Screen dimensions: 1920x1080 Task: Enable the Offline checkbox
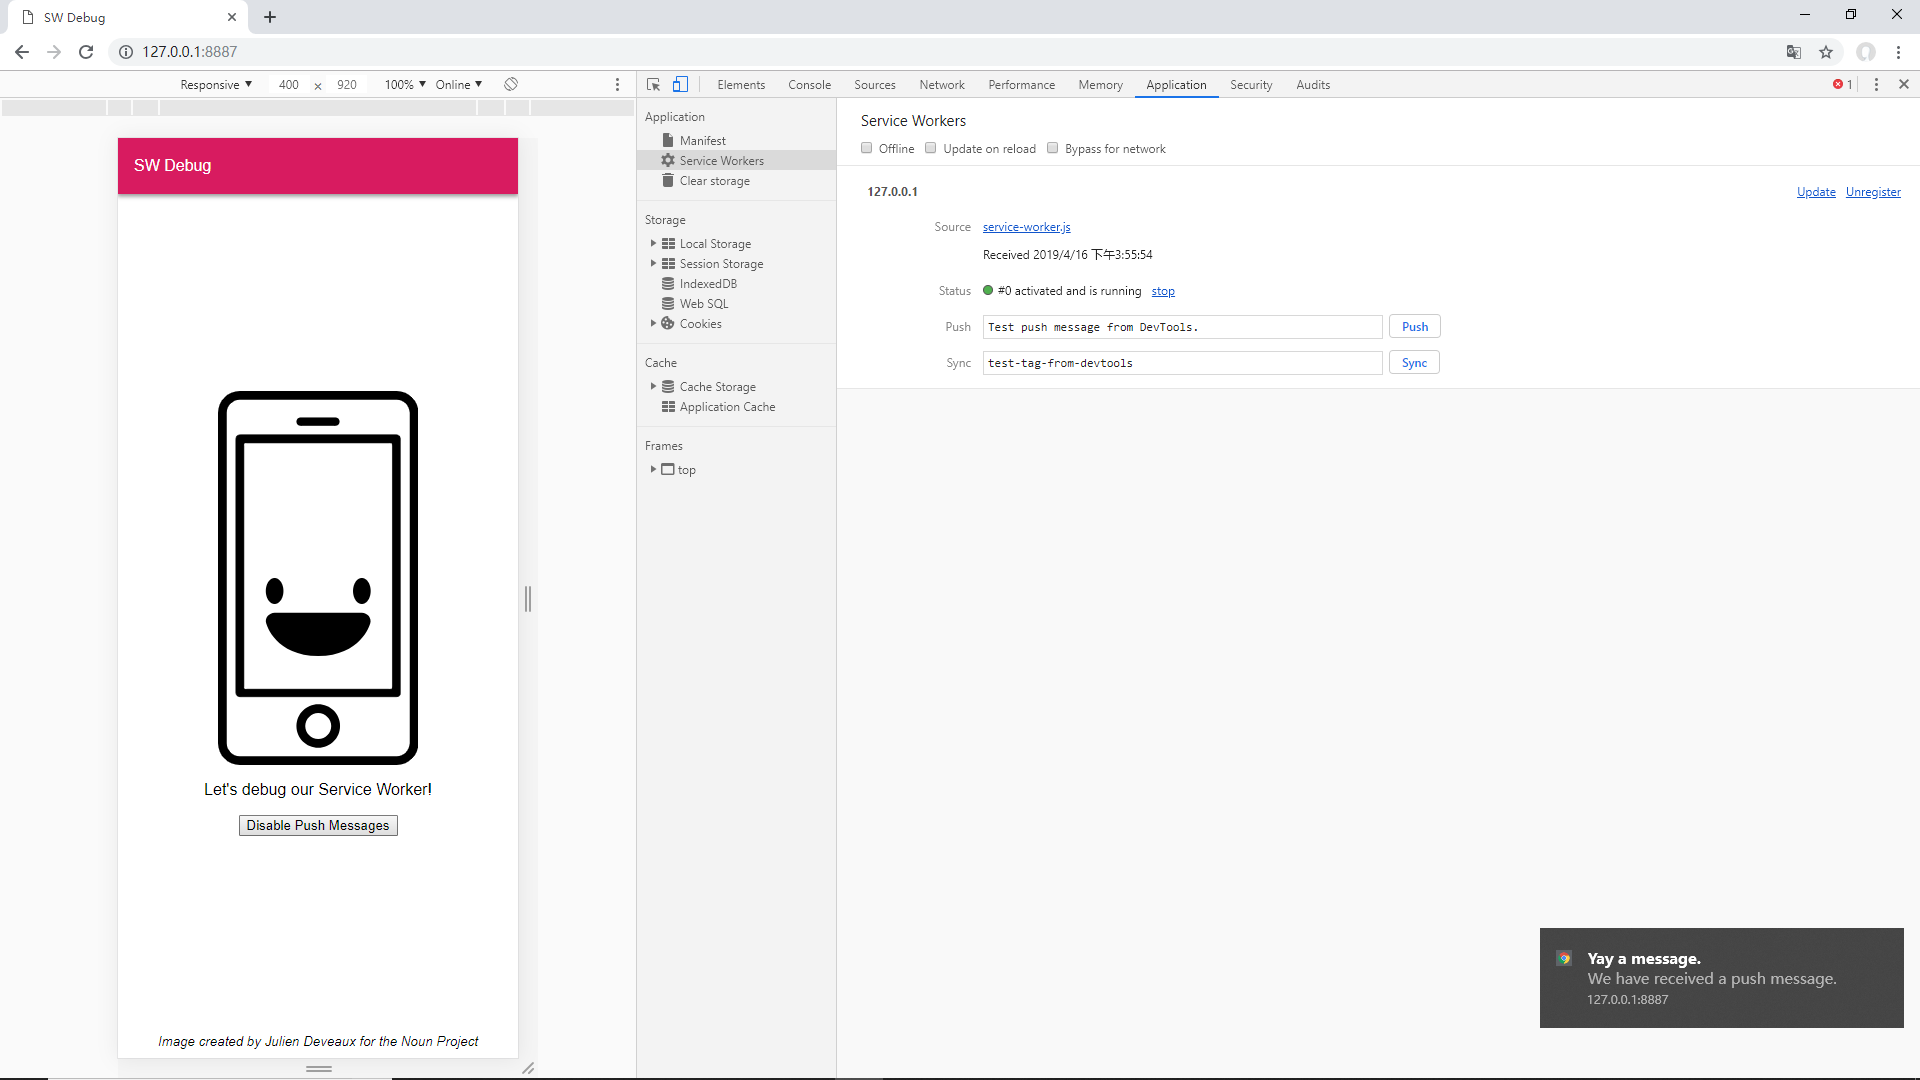(x=866, y=147)
